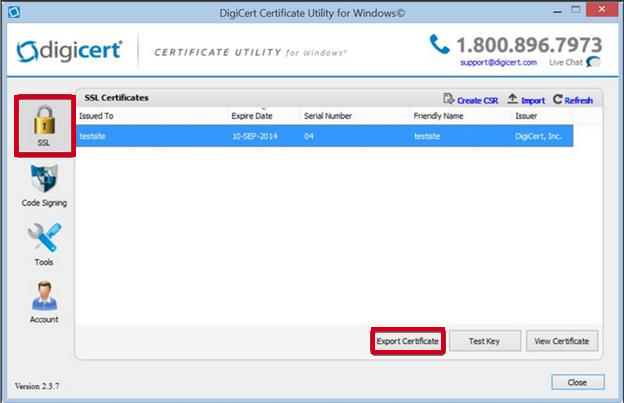Open the Code Signing shield section
Screen dimensions: 624x403
click(44, 185)
